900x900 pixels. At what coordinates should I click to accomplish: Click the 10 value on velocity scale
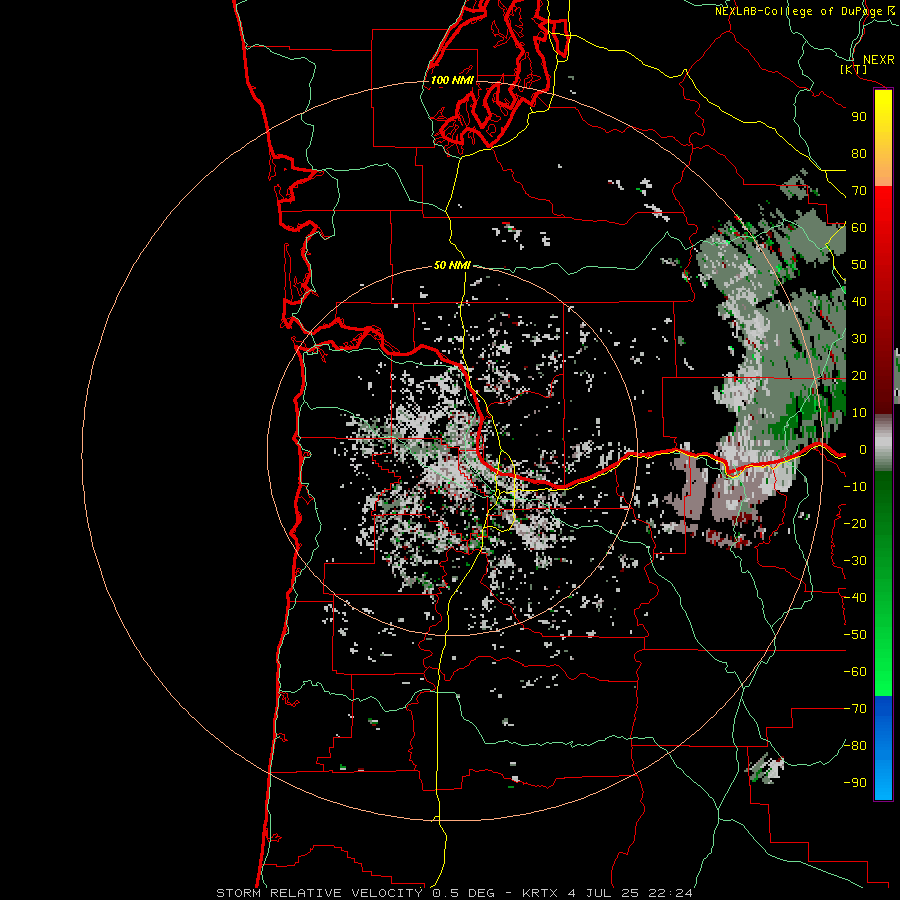pyautogui.click(x=859, y=413)
